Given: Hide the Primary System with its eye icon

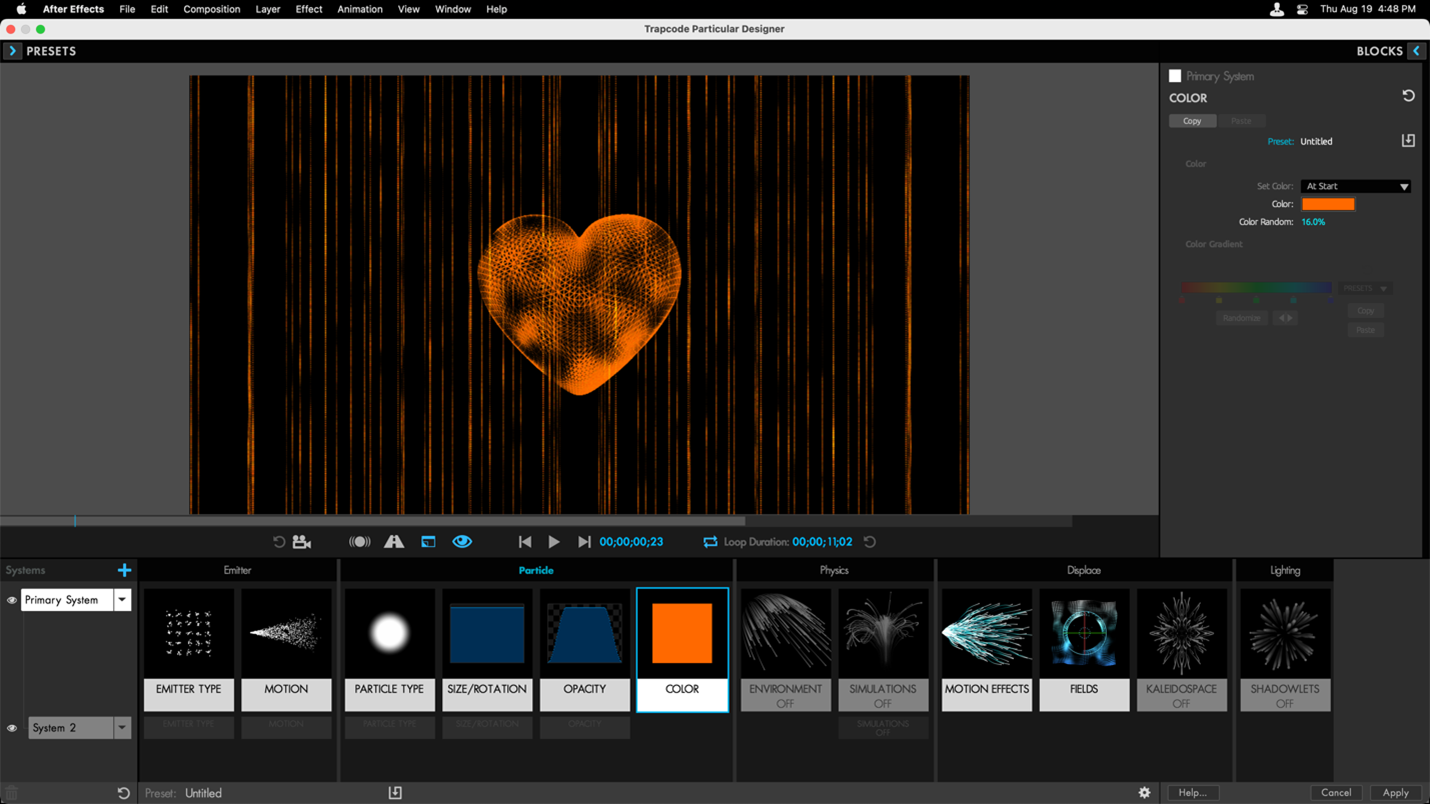Looking at the screenshot, I should coord(12,600).
